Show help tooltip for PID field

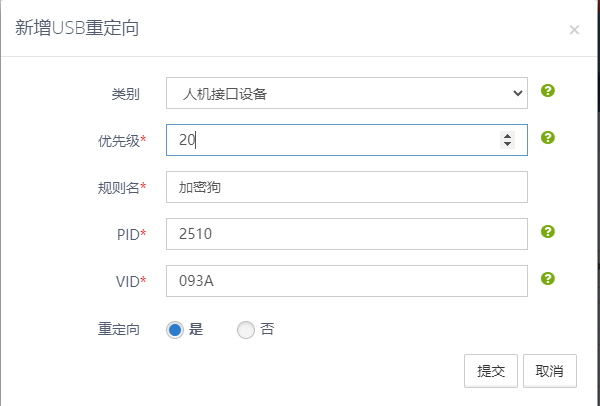(547, 232)
